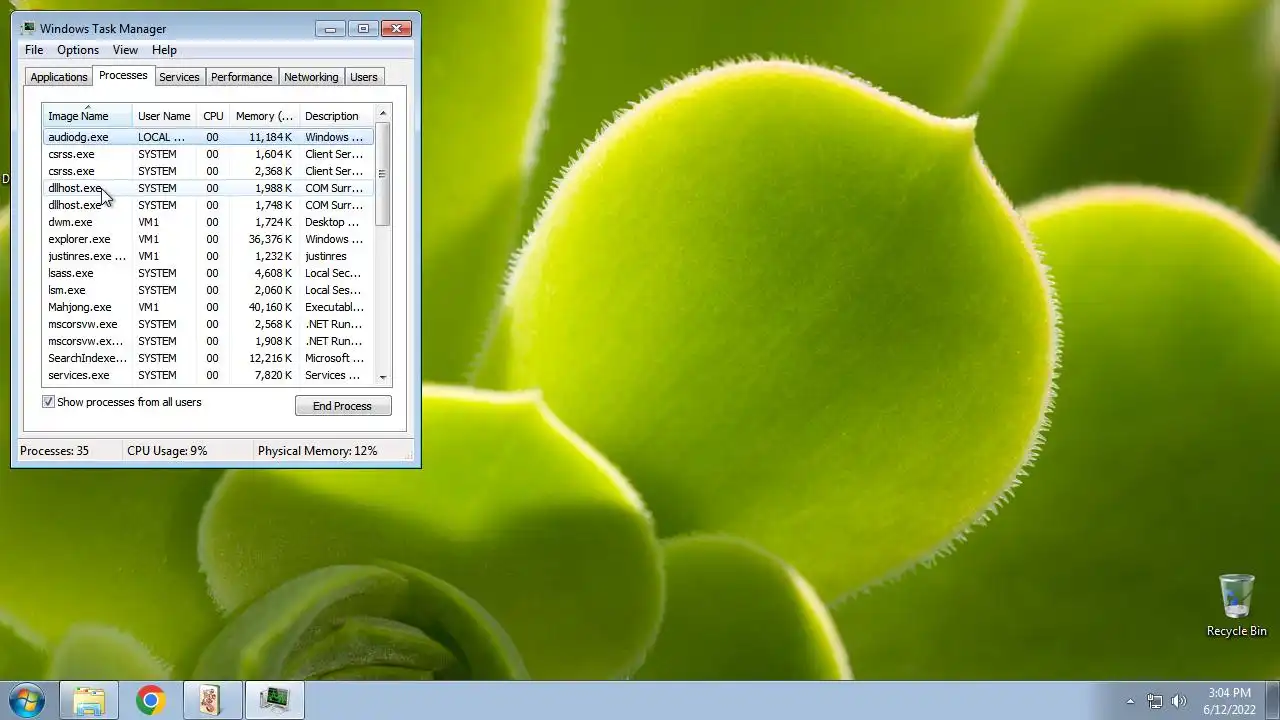Click the Task Manager title bar icon

(28, 28)
